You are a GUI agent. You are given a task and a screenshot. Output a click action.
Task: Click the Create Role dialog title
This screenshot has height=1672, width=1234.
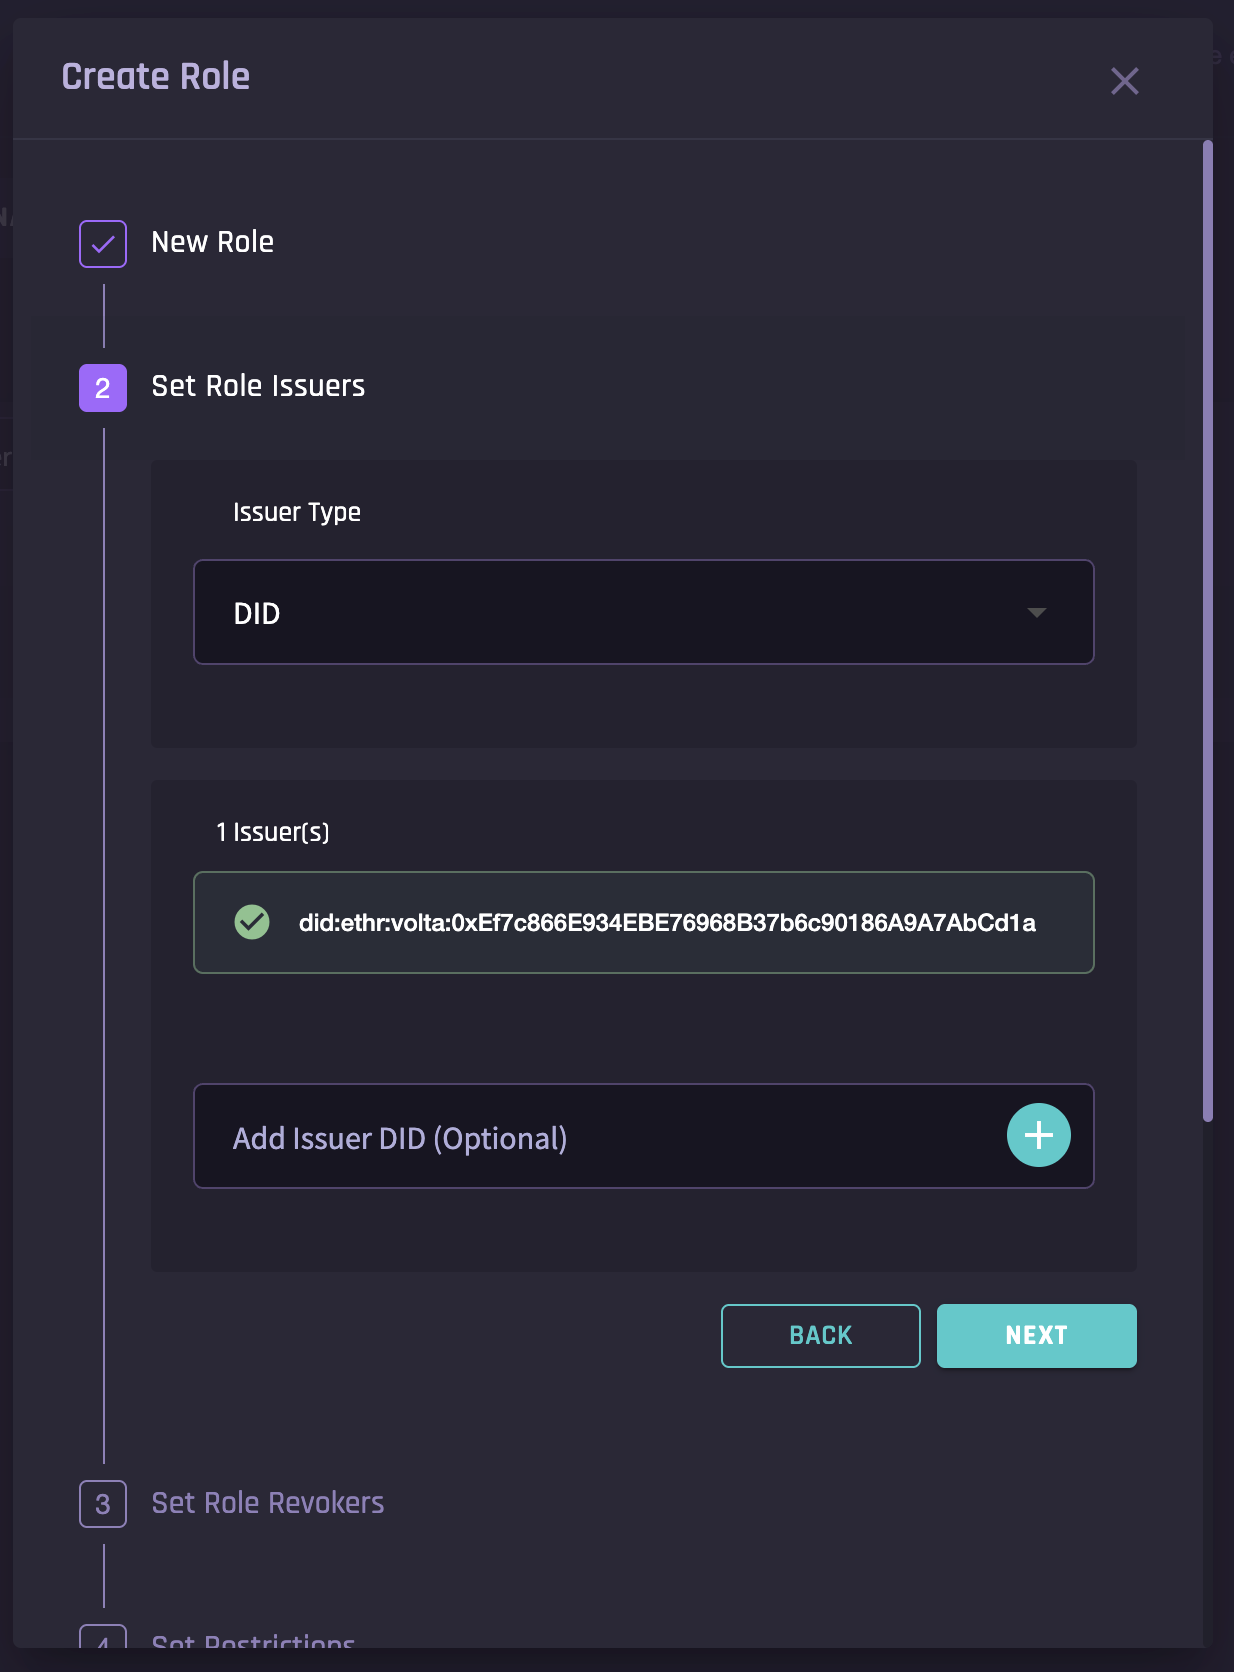click(156, 77)
